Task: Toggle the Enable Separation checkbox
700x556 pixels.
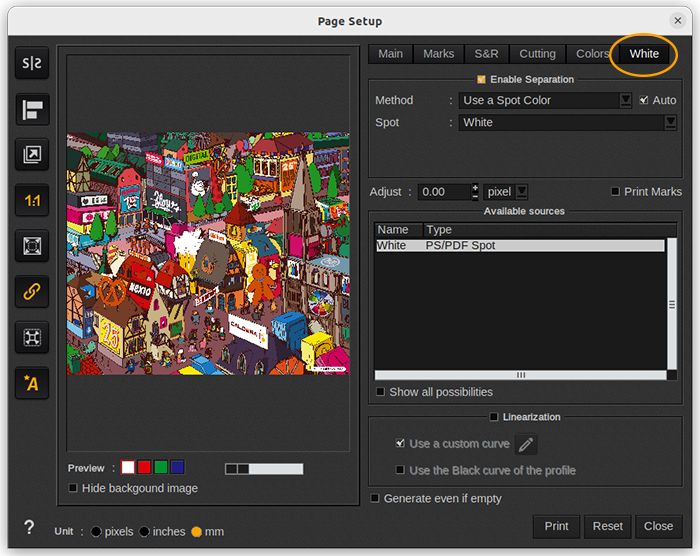Action: click(x=481, y=79)
